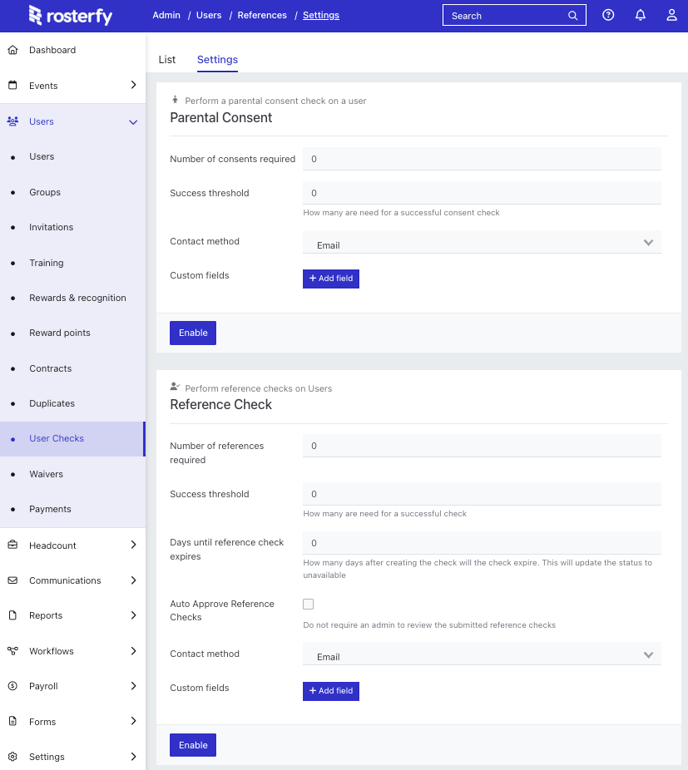
Task: Click the Dashboard home icon
Action: point(13,50)
